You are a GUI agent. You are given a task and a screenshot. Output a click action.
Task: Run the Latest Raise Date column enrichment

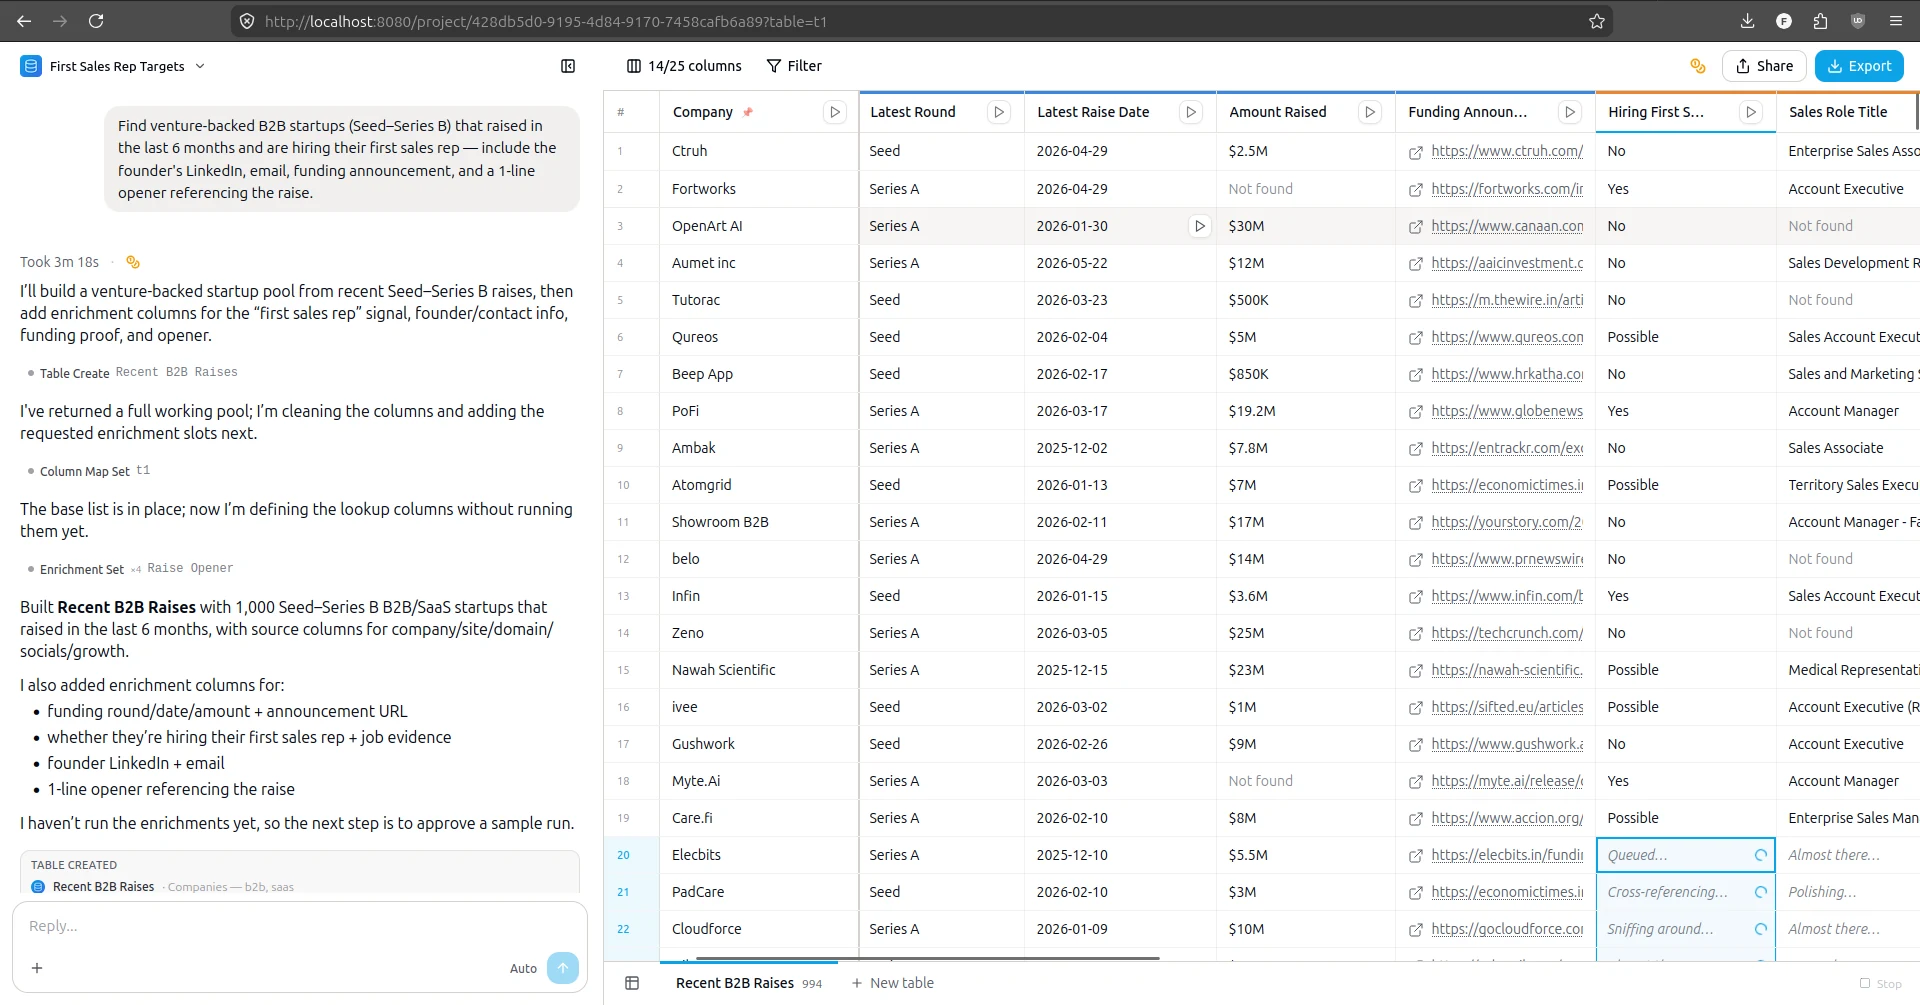point(1190,112)
